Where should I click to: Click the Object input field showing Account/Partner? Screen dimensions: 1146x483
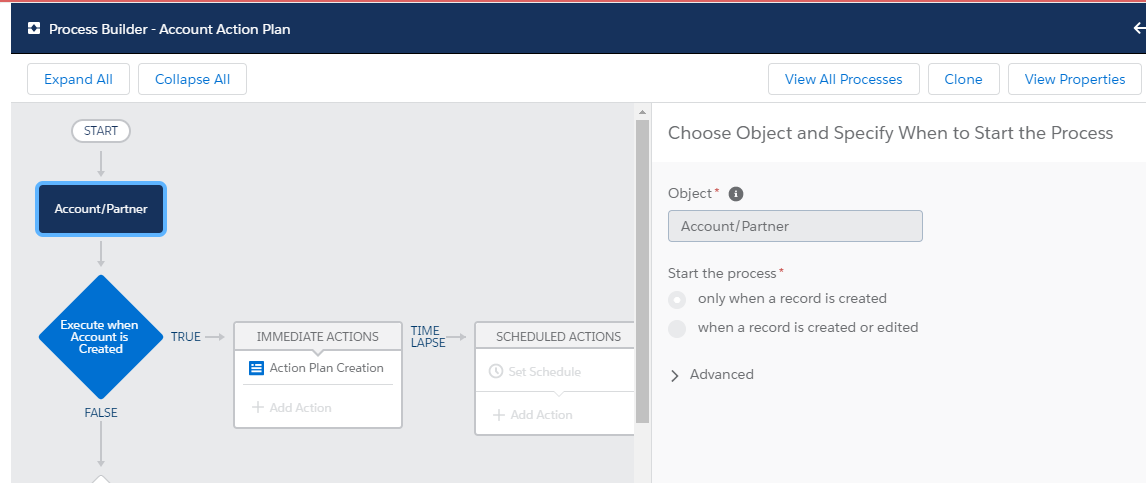tap(795, 227)
